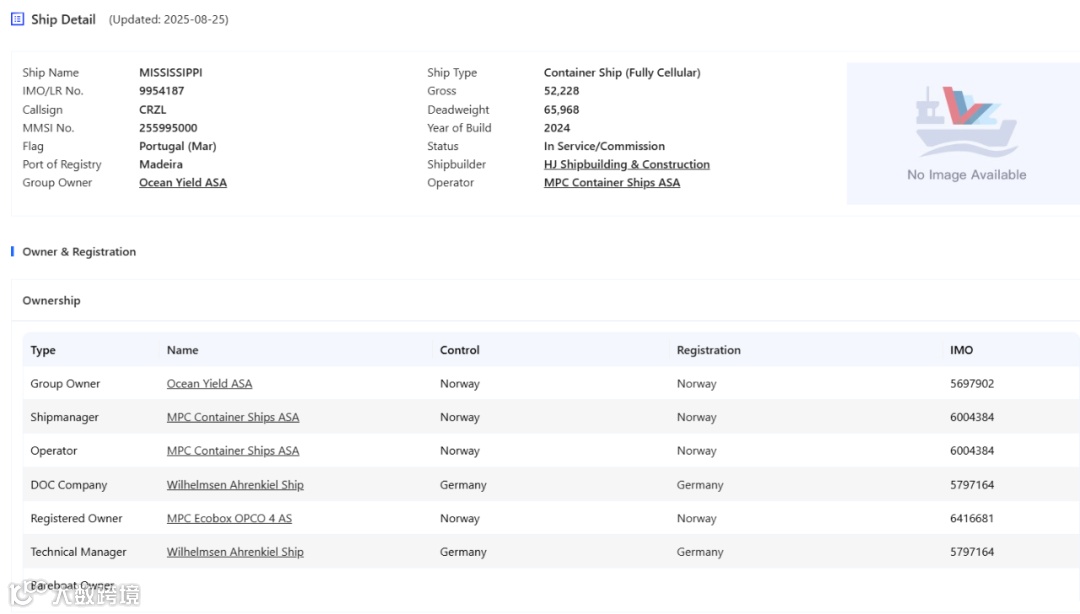Select Registration Germany in Technical Manager row
The width and height of the screenshot is (1080, 614).
pyautogui.click(x=700, y=553)
